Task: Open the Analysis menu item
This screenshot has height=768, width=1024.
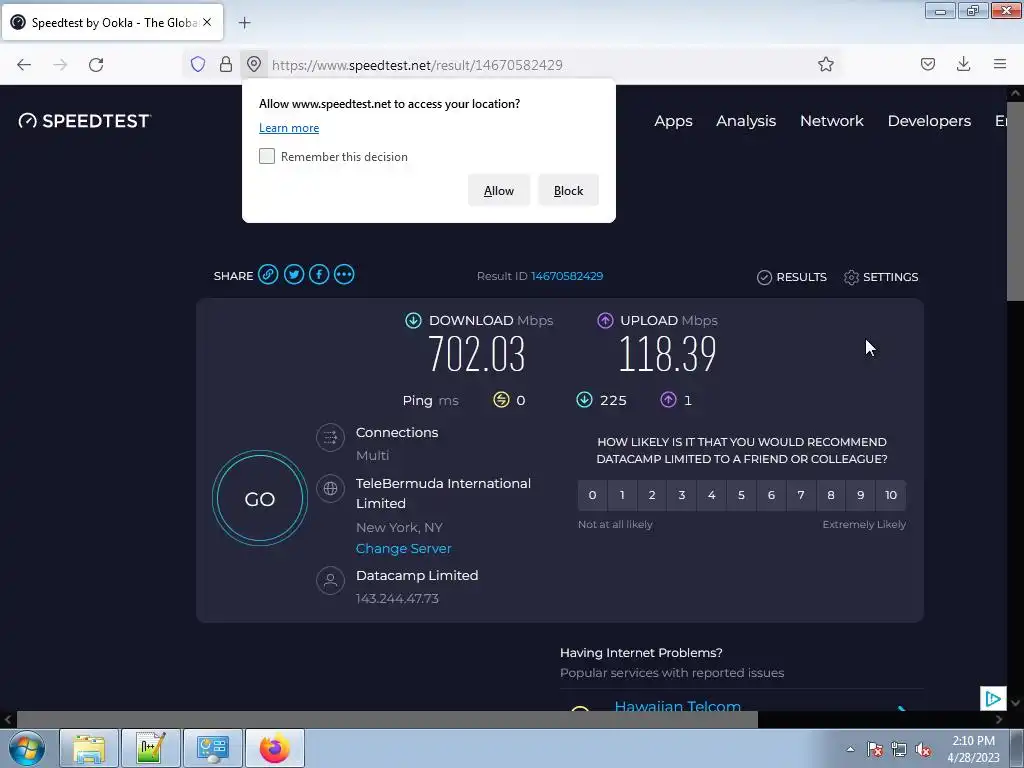Action: pos(746,121)
